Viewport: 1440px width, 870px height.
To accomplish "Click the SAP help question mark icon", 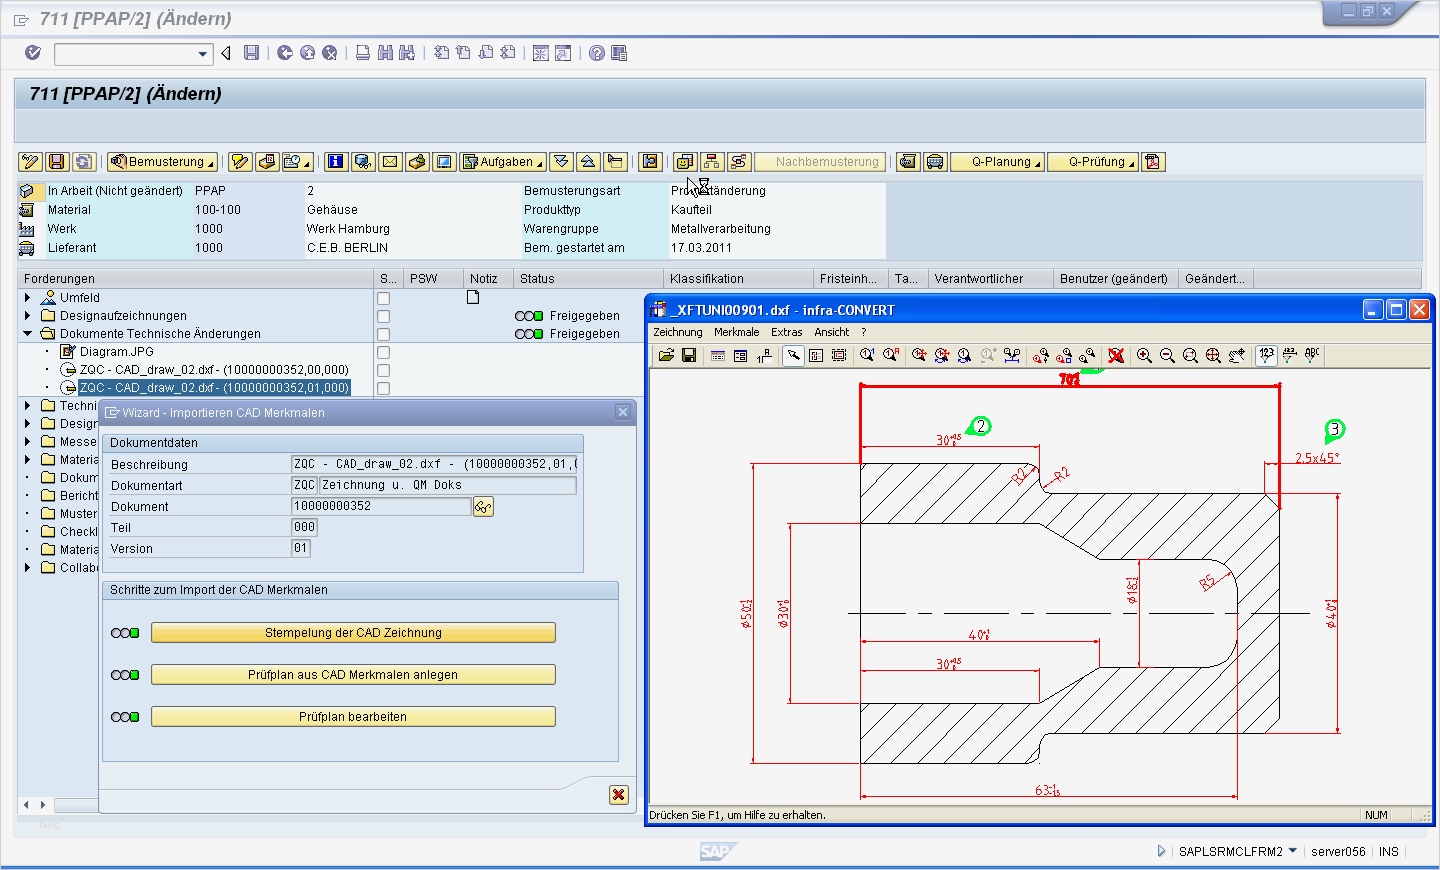I will [596, 53].
